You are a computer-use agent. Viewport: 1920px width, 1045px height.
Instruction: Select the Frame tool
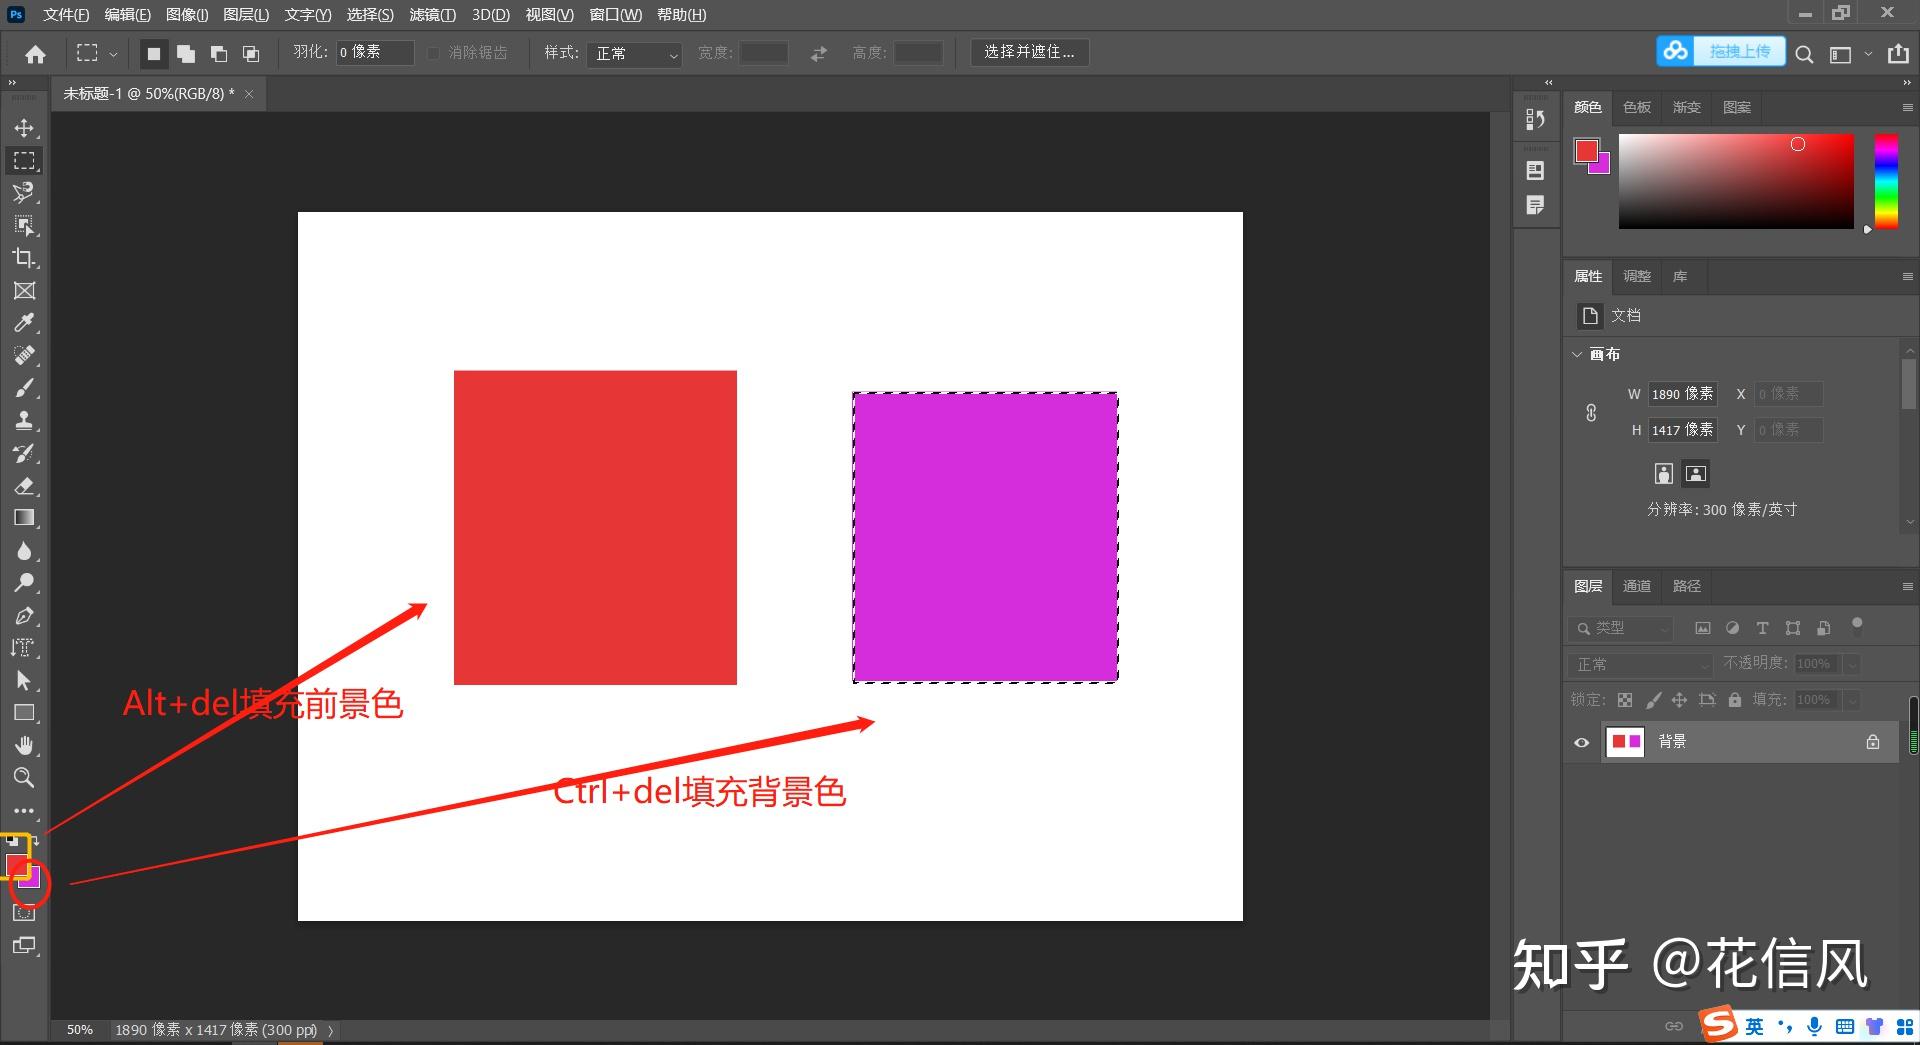(x=24, y=291)
